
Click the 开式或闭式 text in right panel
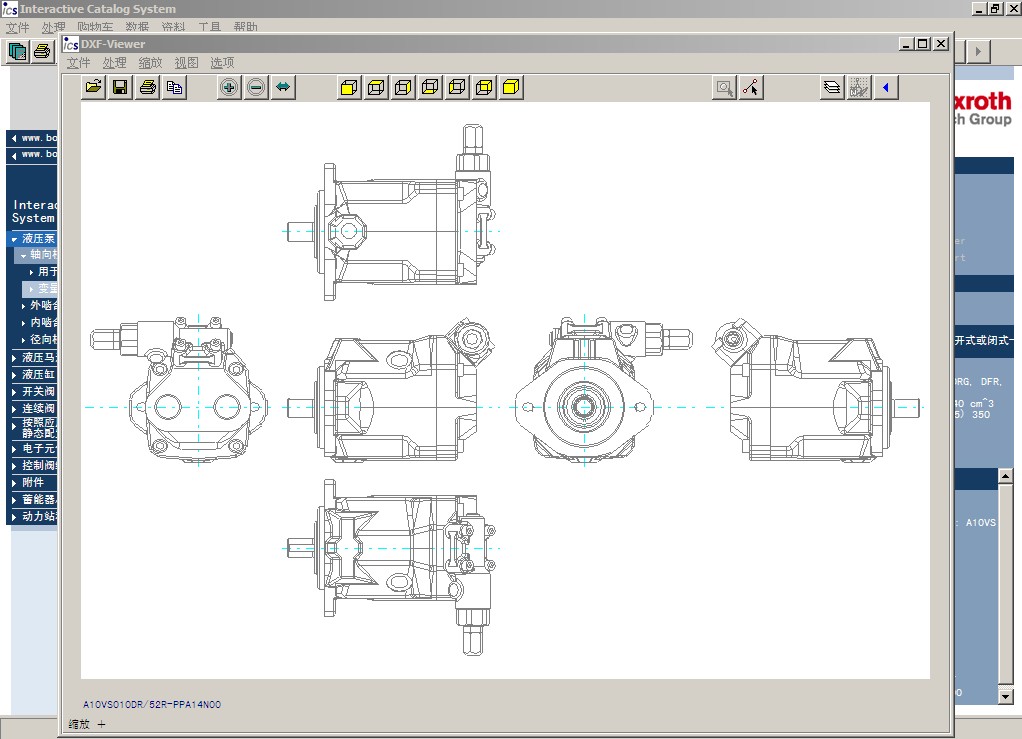[983, 340]
